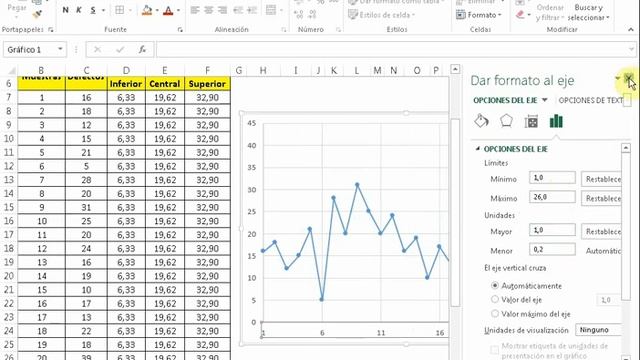Switch to OPCIONES DE TEXTO tab
The height and width of the screenshot is (360, 640).
coord(591,100)
